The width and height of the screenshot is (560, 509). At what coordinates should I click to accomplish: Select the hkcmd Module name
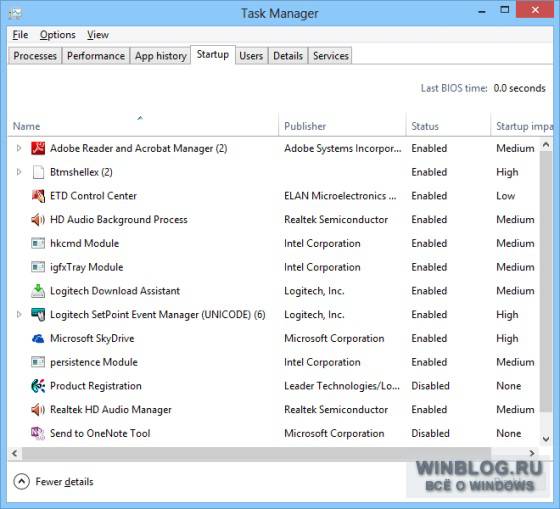click(x=85, y=243)
